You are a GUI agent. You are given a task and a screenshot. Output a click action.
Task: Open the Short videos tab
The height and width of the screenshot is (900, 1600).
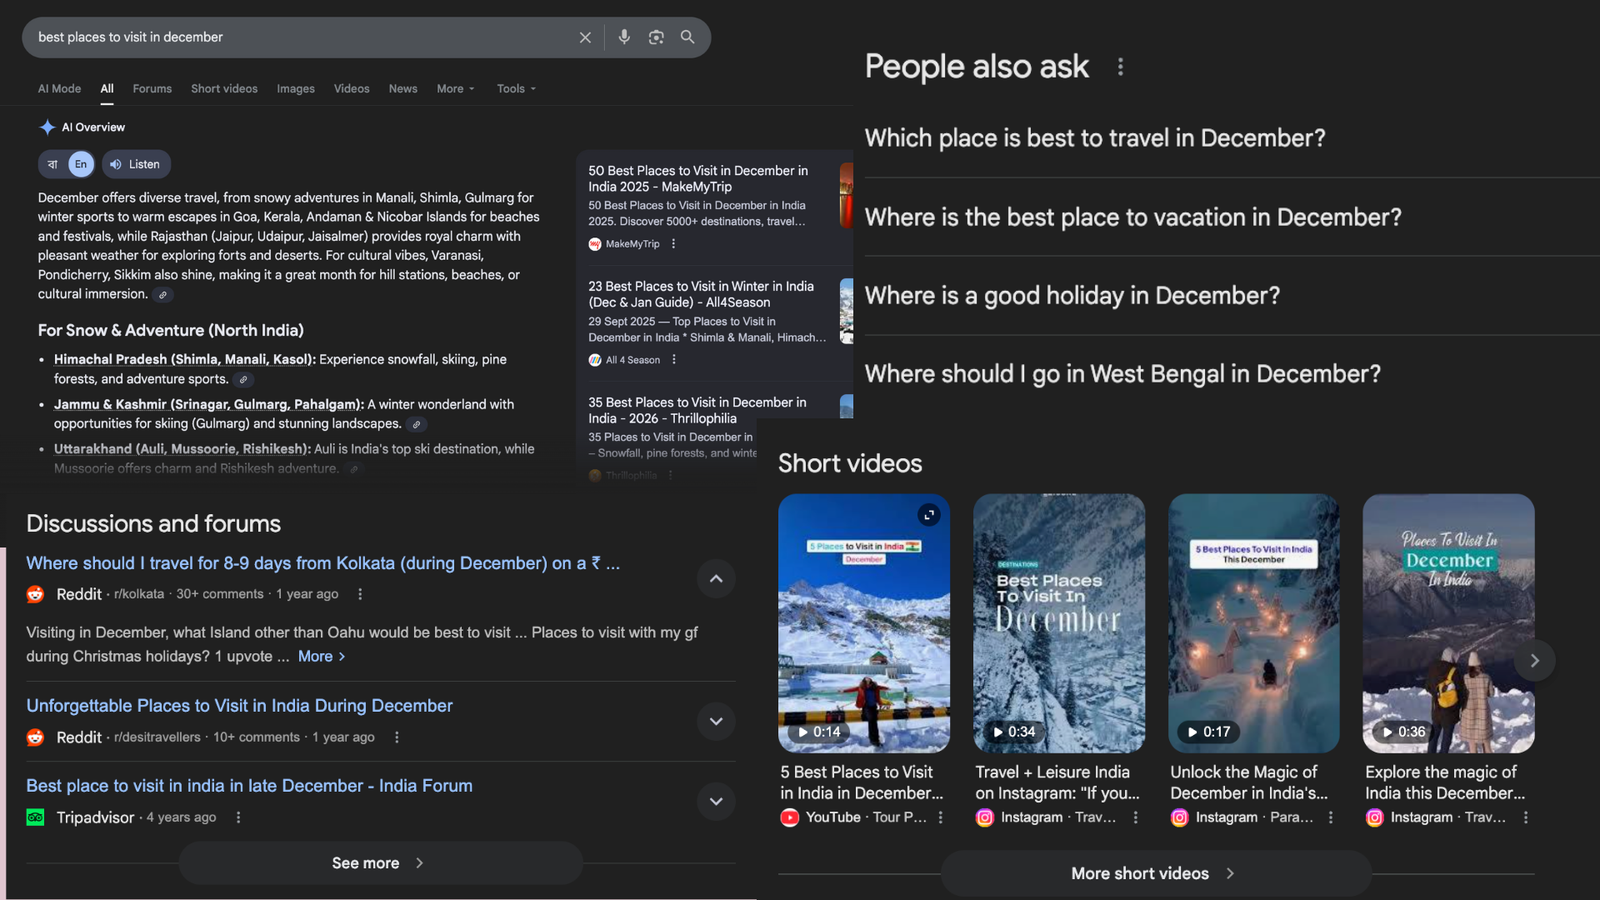point(224,89)
